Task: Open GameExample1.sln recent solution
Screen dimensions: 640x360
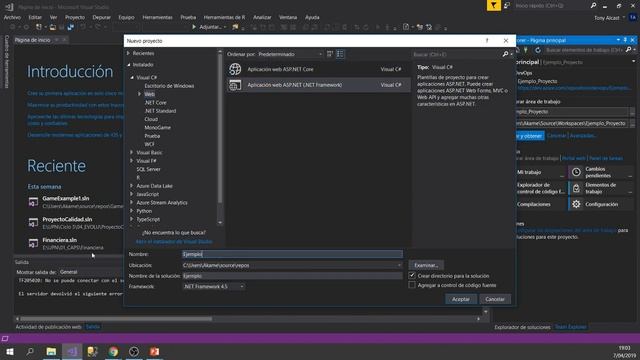Action: [x=66, y=198]
